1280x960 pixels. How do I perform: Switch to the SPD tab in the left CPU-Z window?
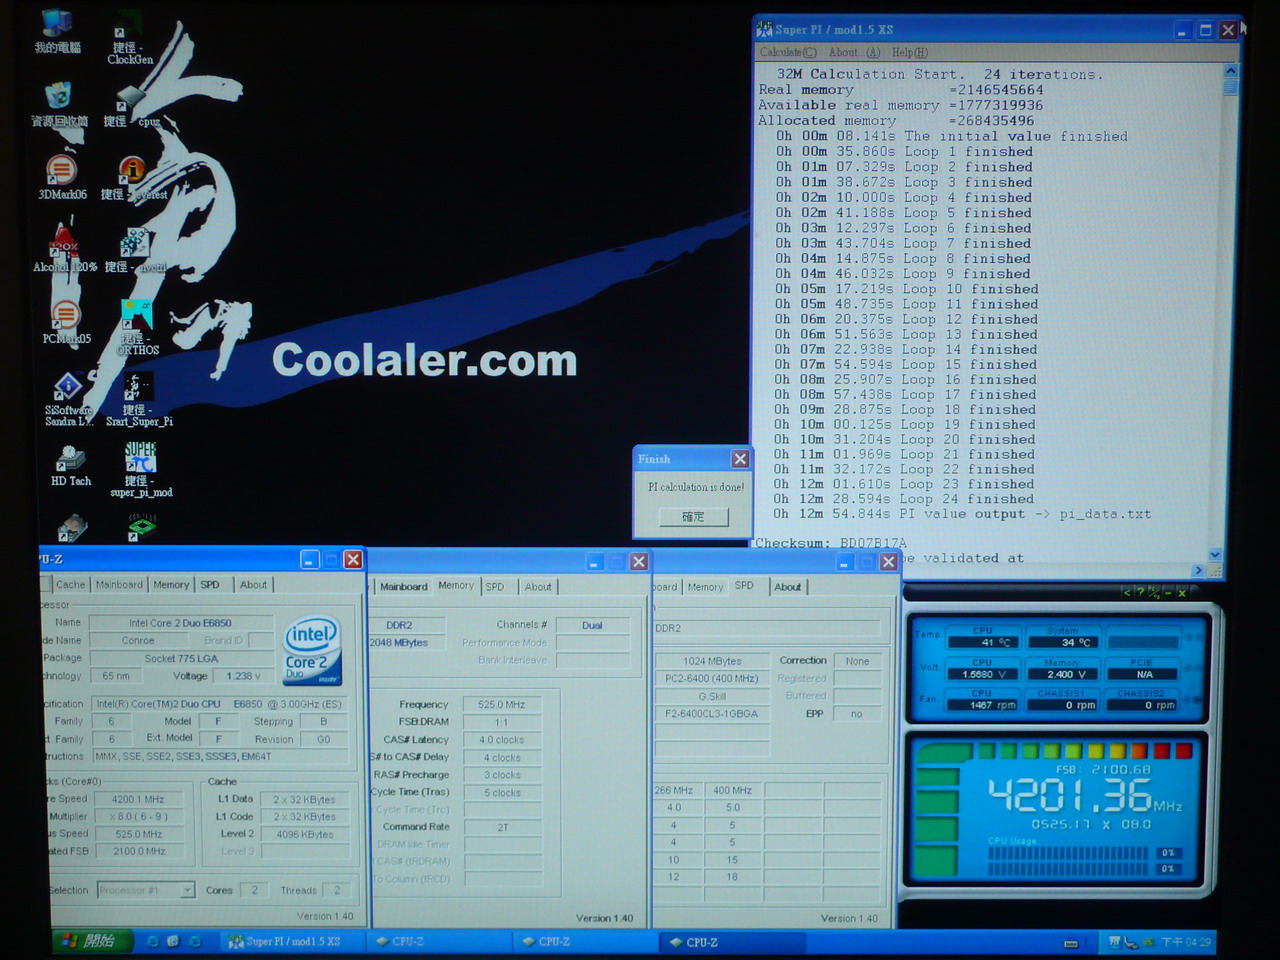(210, 584)
